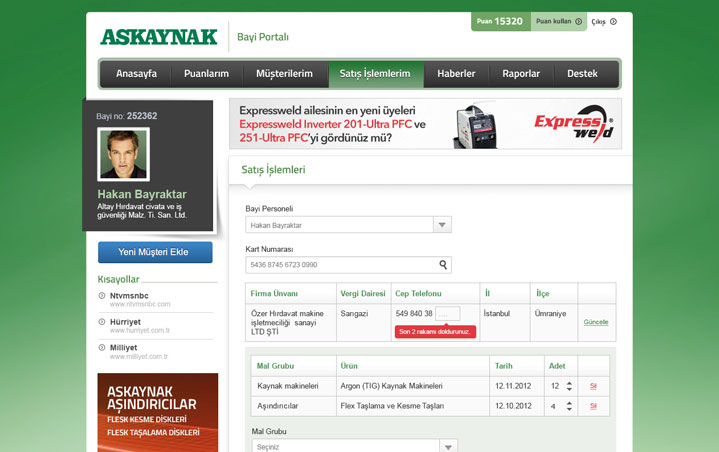
Task: Select the Satış İşlemlerim tab
Action: (x=375, y=74)
